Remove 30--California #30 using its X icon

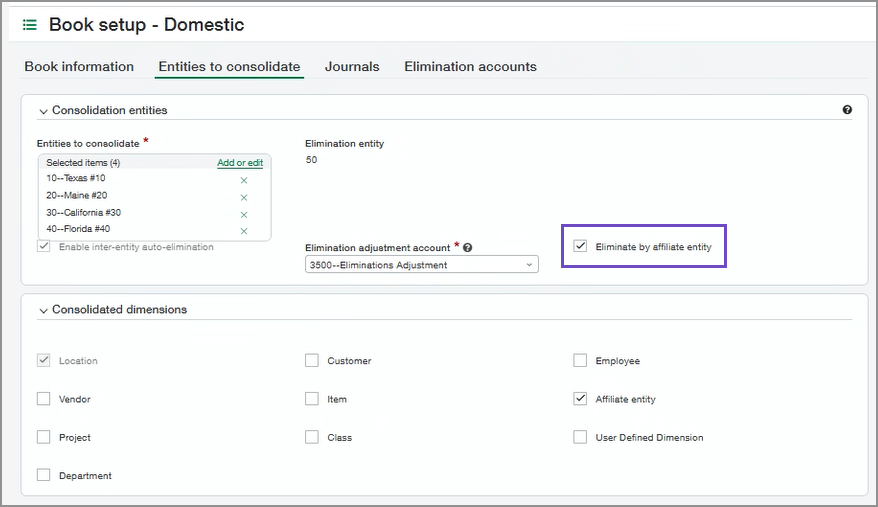(244, 215)
